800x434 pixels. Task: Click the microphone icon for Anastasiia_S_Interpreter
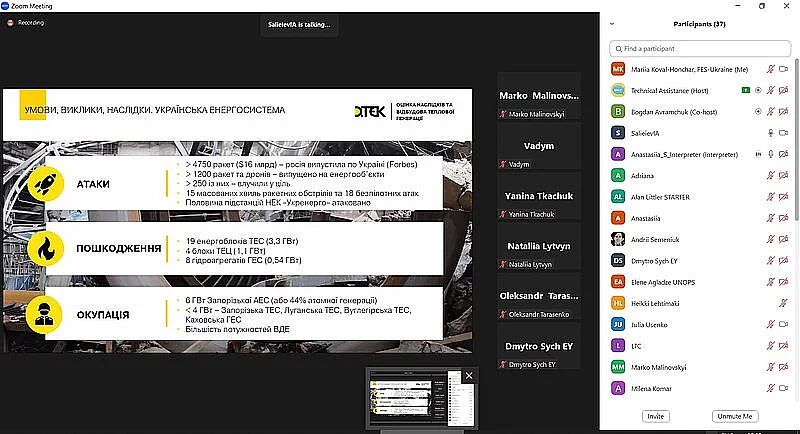tap(770, 154)
